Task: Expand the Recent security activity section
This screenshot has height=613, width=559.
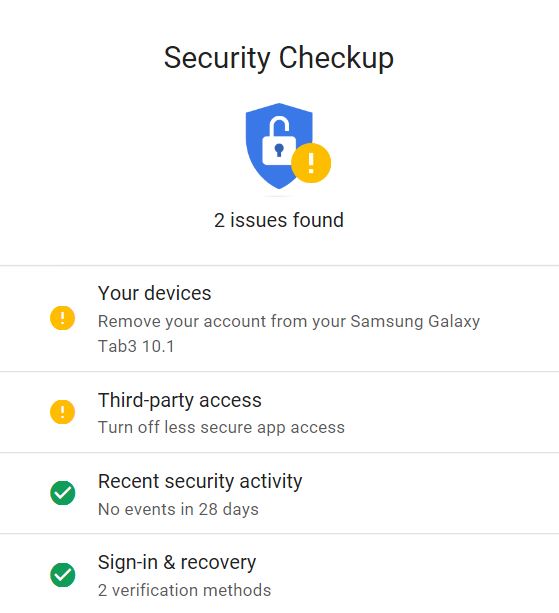Action: coord(280,493)
